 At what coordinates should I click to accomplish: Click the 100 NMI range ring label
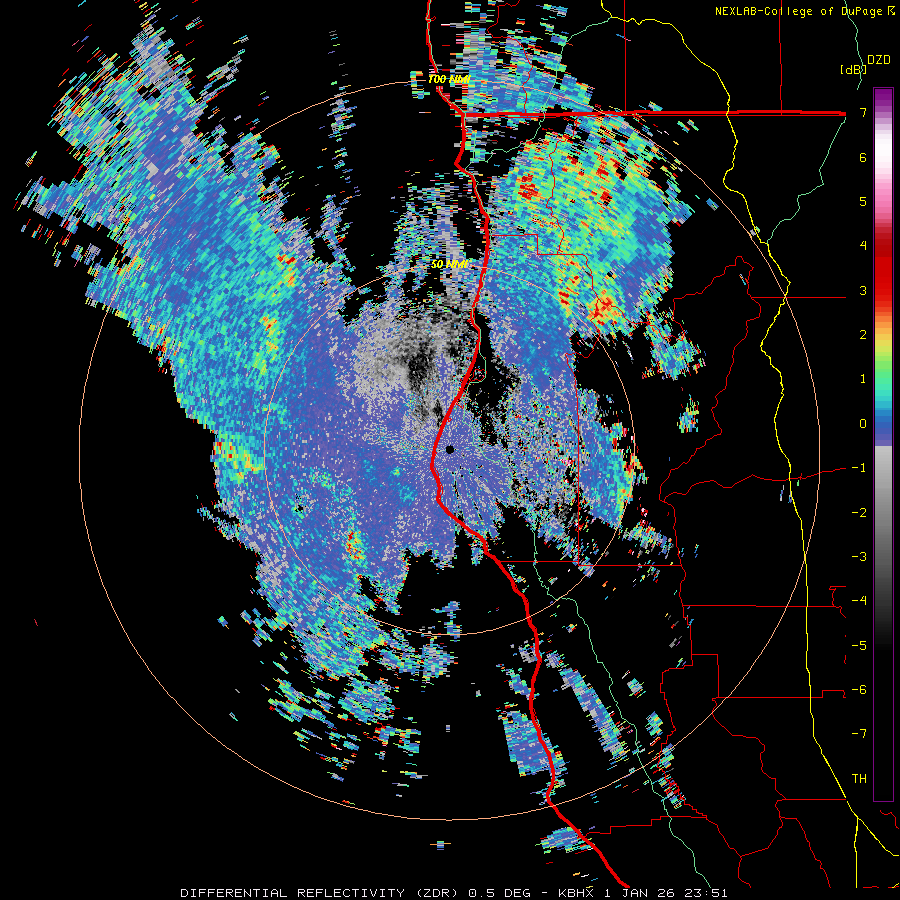tap(449, 79)
